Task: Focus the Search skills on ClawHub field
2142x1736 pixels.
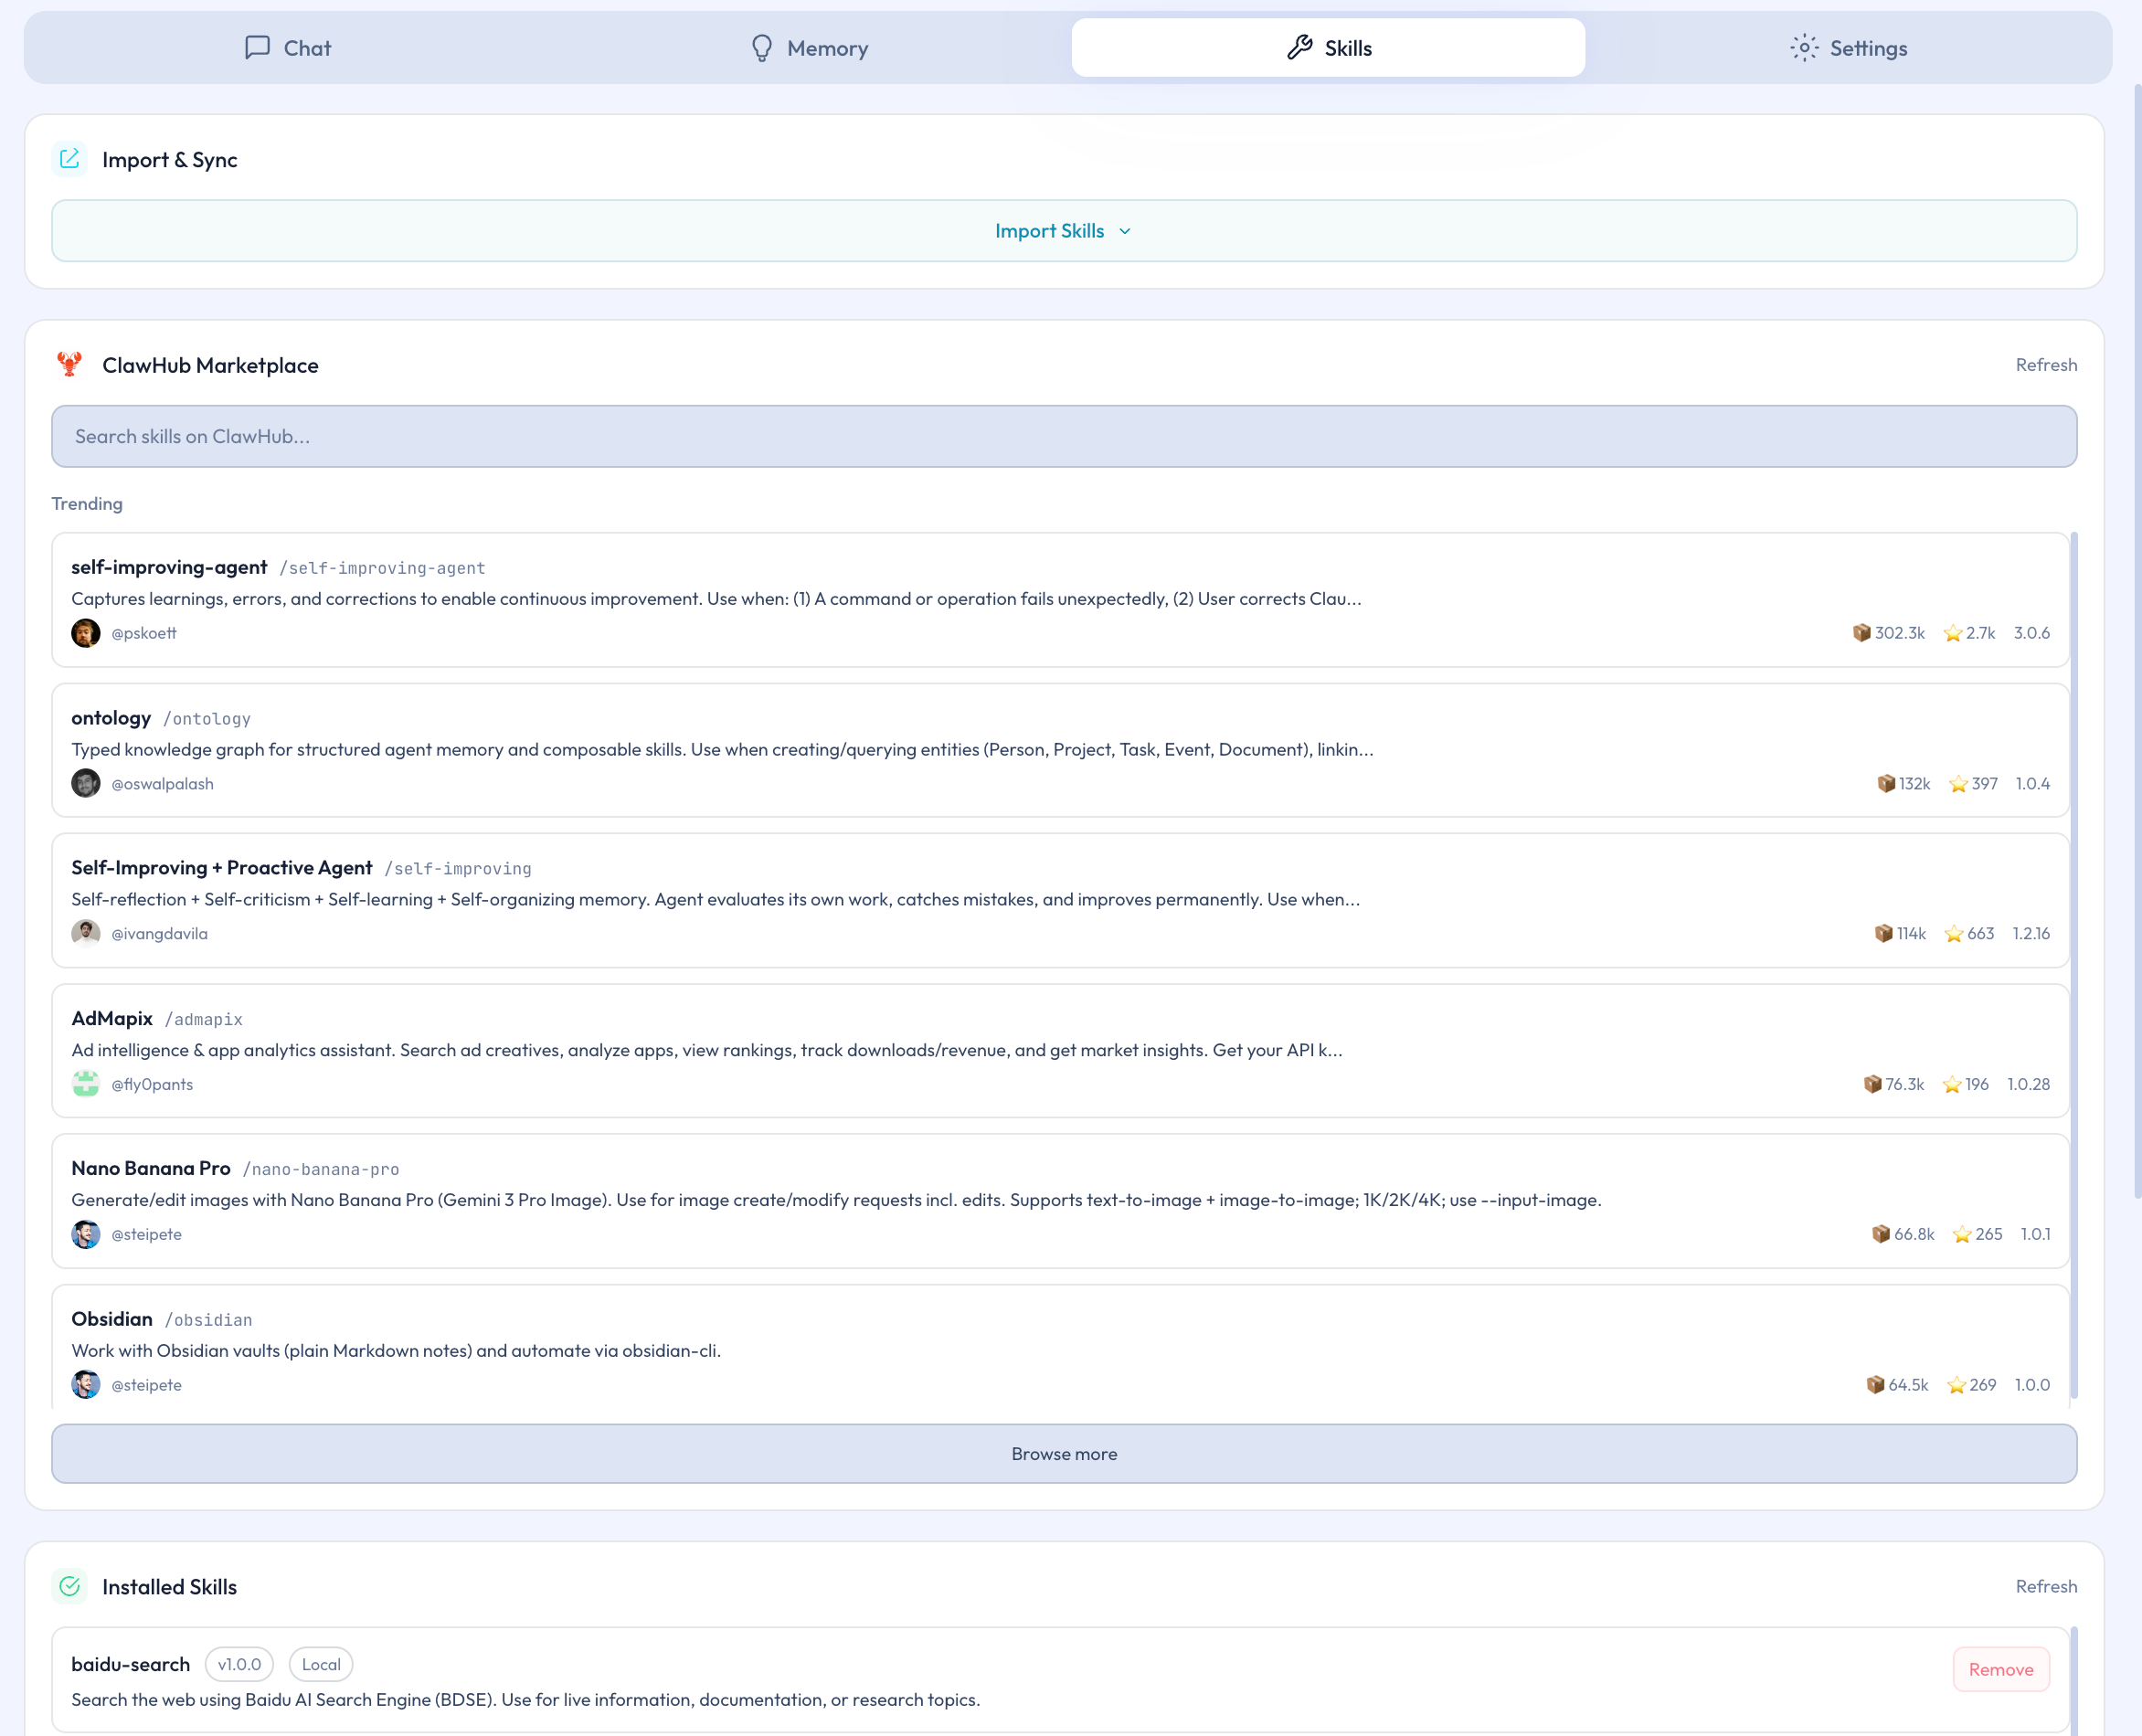Action: click(x=1063, y=436)
